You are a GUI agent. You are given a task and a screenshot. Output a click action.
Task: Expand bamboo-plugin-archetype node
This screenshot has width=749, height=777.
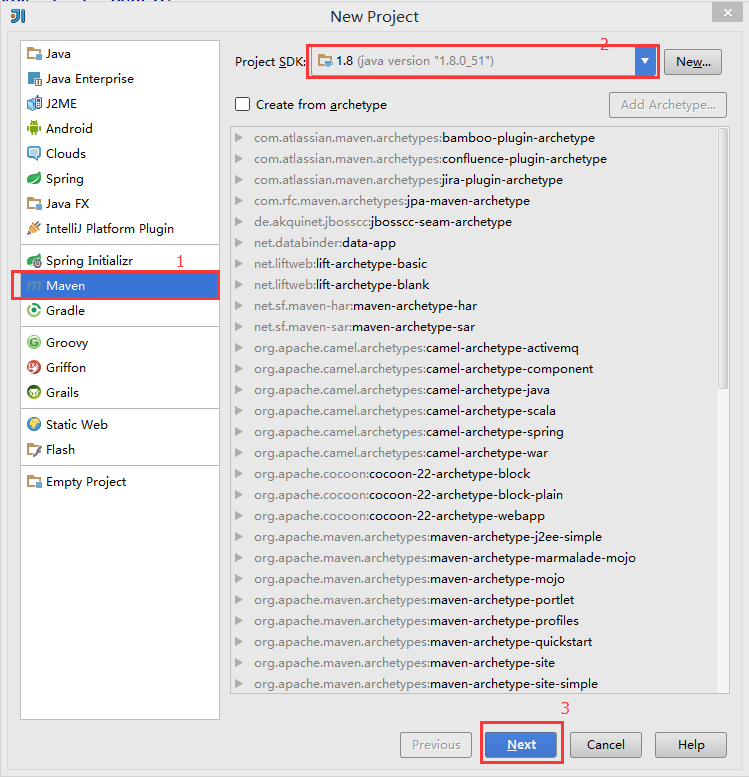click(239, 138)
